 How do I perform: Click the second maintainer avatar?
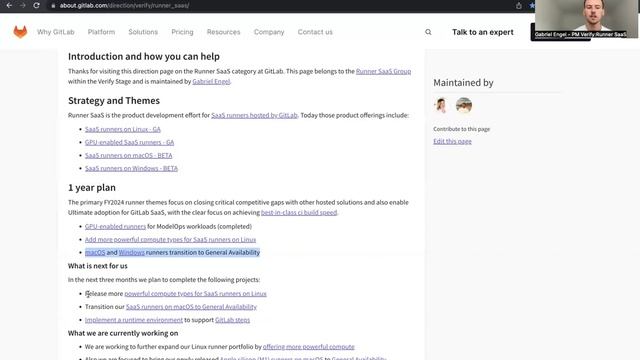(464, 105)
